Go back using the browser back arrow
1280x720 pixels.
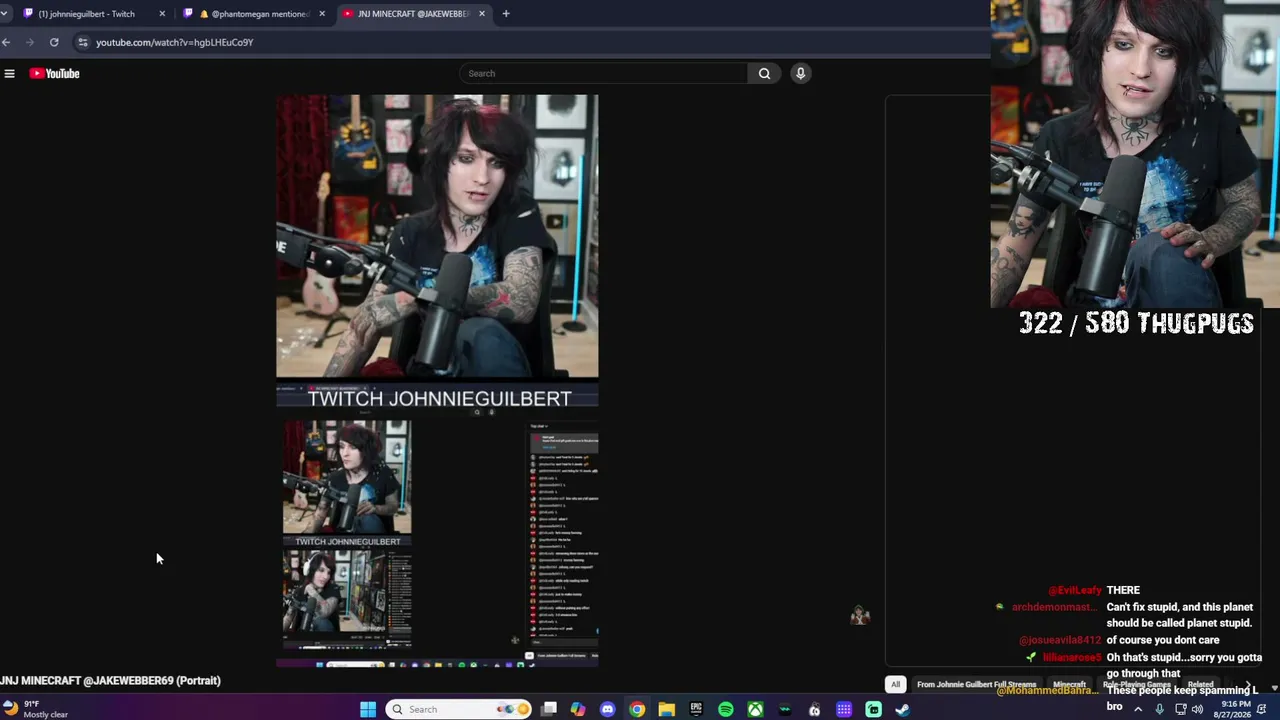point(6,42)
